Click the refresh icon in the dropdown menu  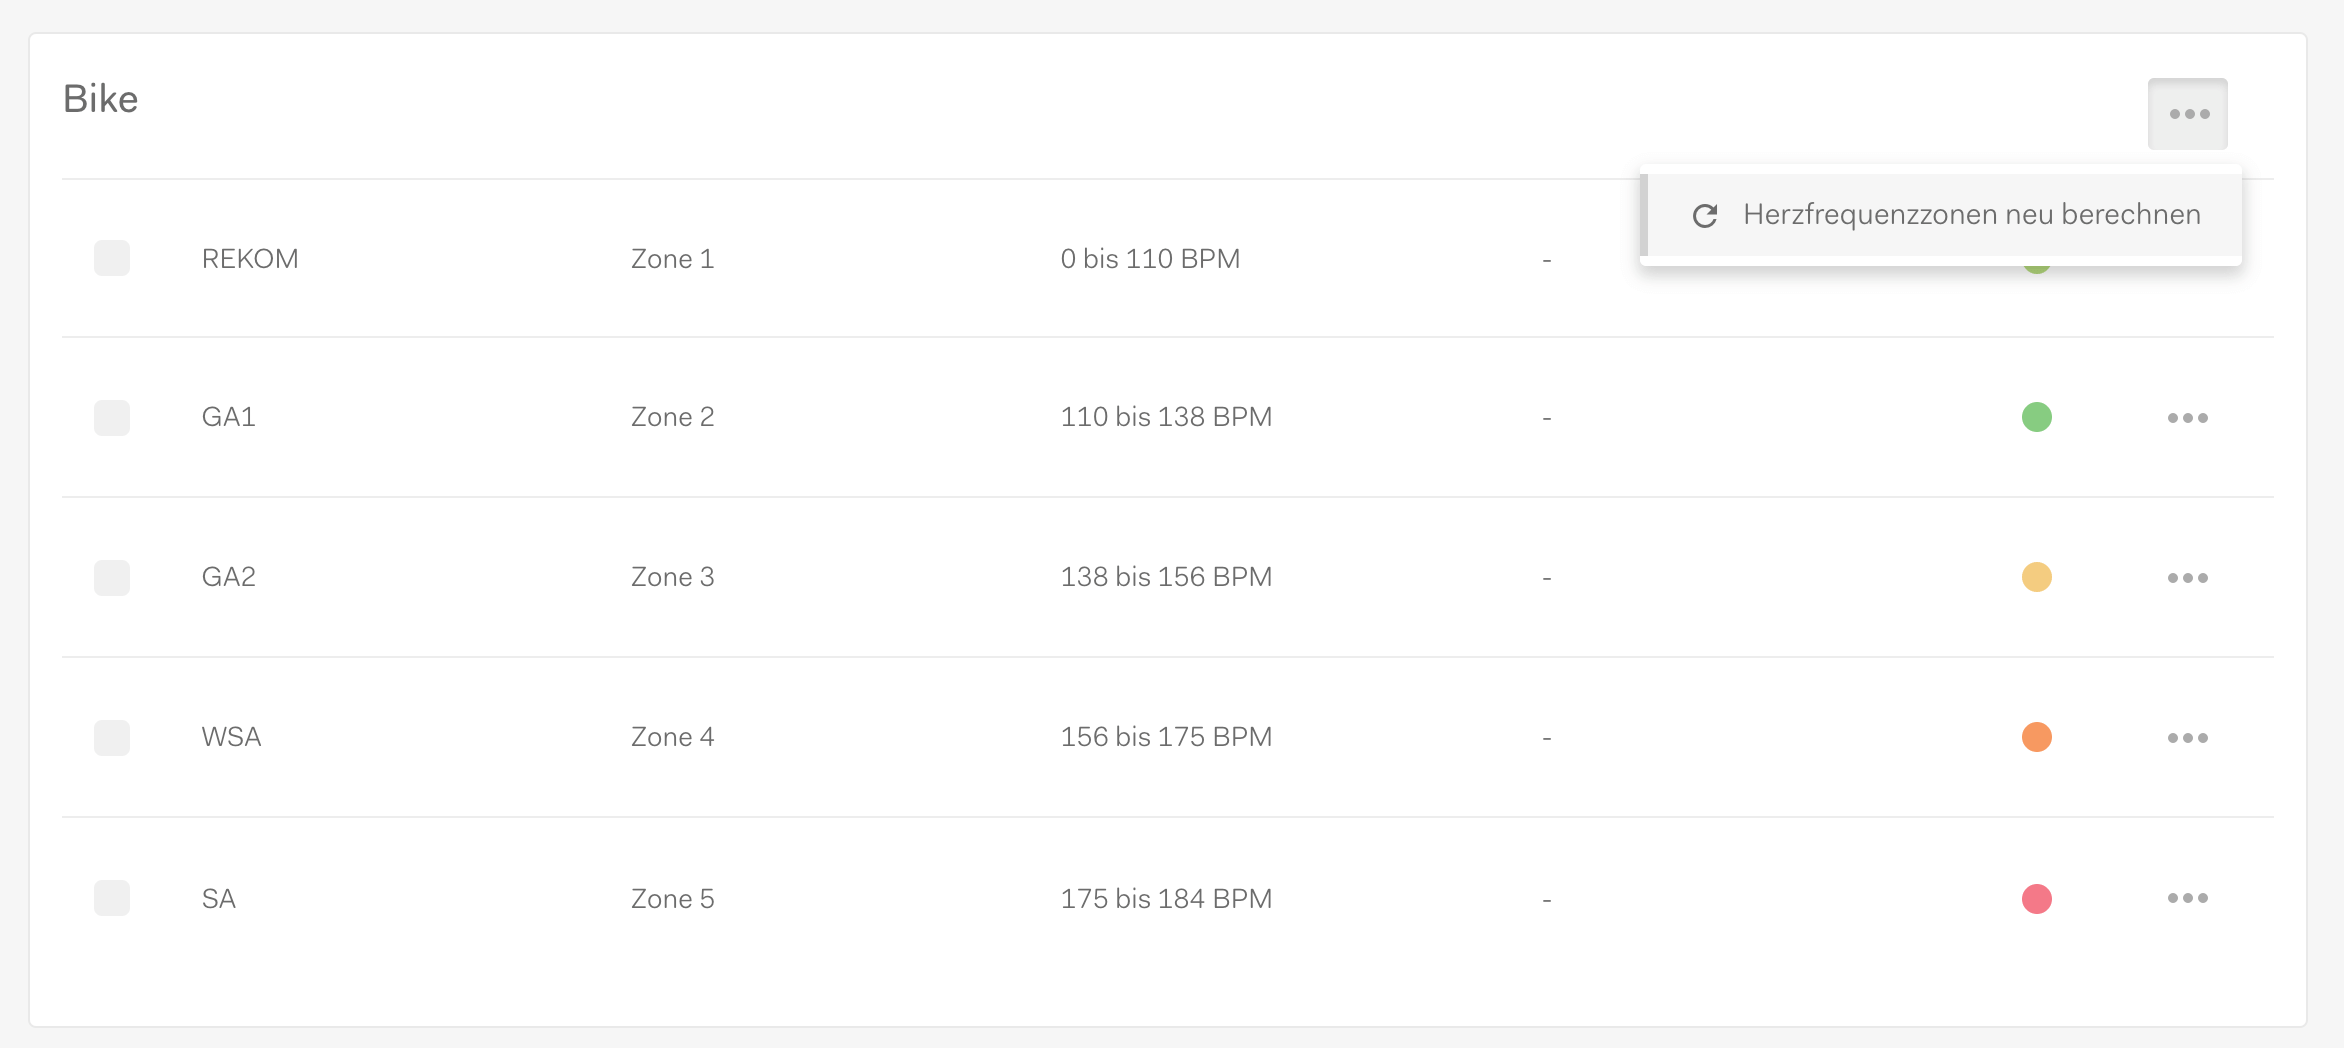[x=1705, y=215]
